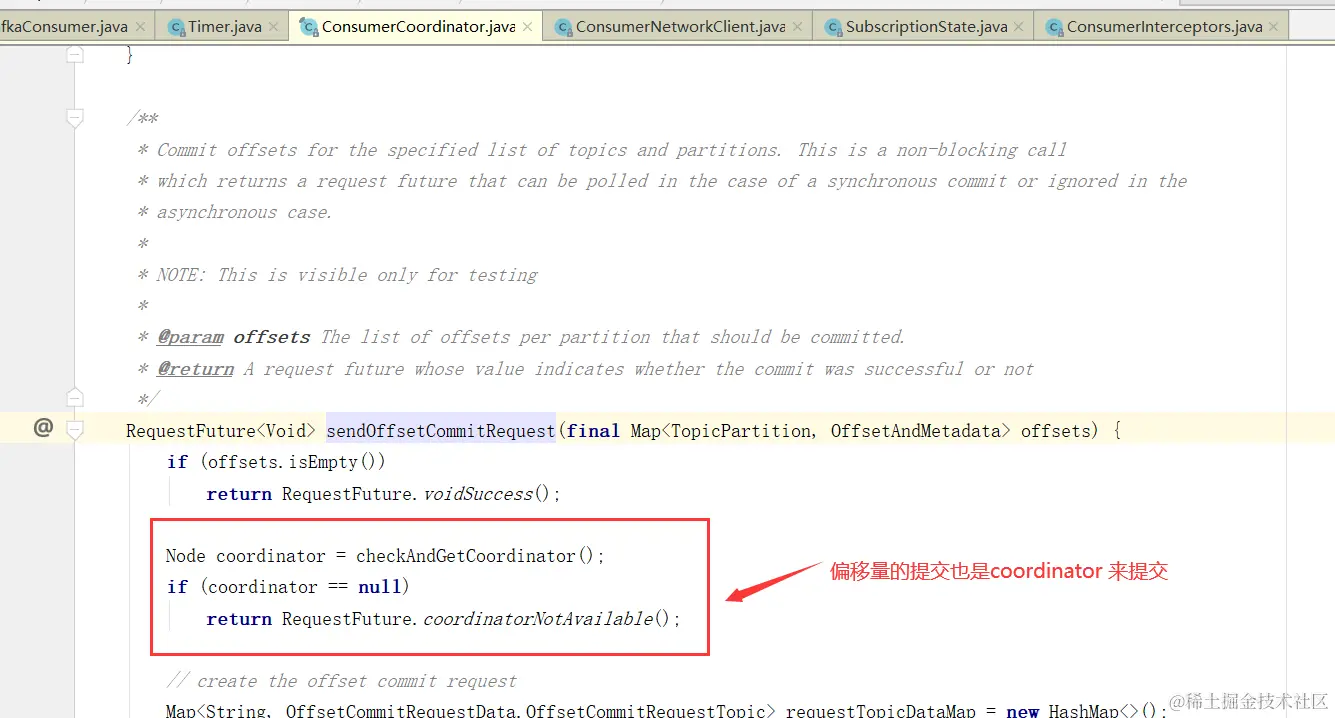Open the ConsumerNetworkClient.java tab

(x=679, y=27)
